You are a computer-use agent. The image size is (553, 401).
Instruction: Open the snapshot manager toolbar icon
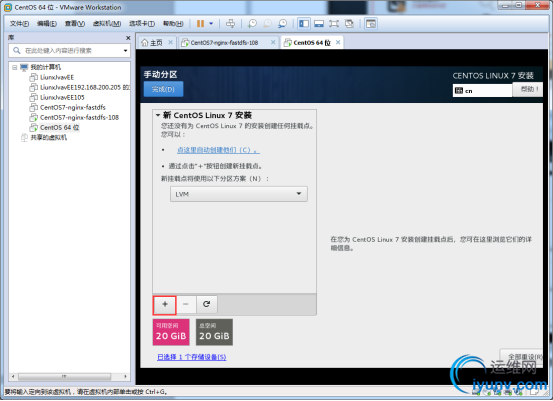[282, 24]
